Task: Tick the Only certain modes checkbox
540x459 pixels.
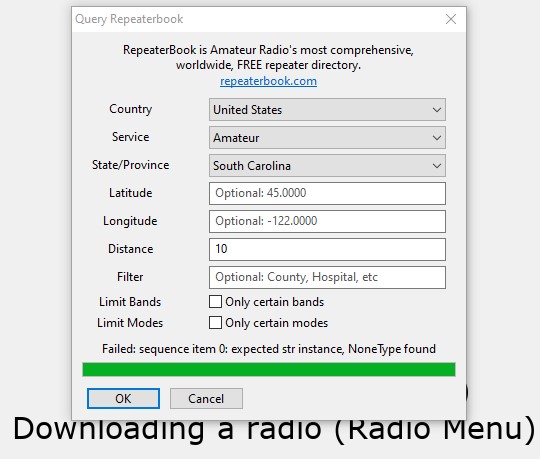Action: pyautogui.click(x=215, y=323)
